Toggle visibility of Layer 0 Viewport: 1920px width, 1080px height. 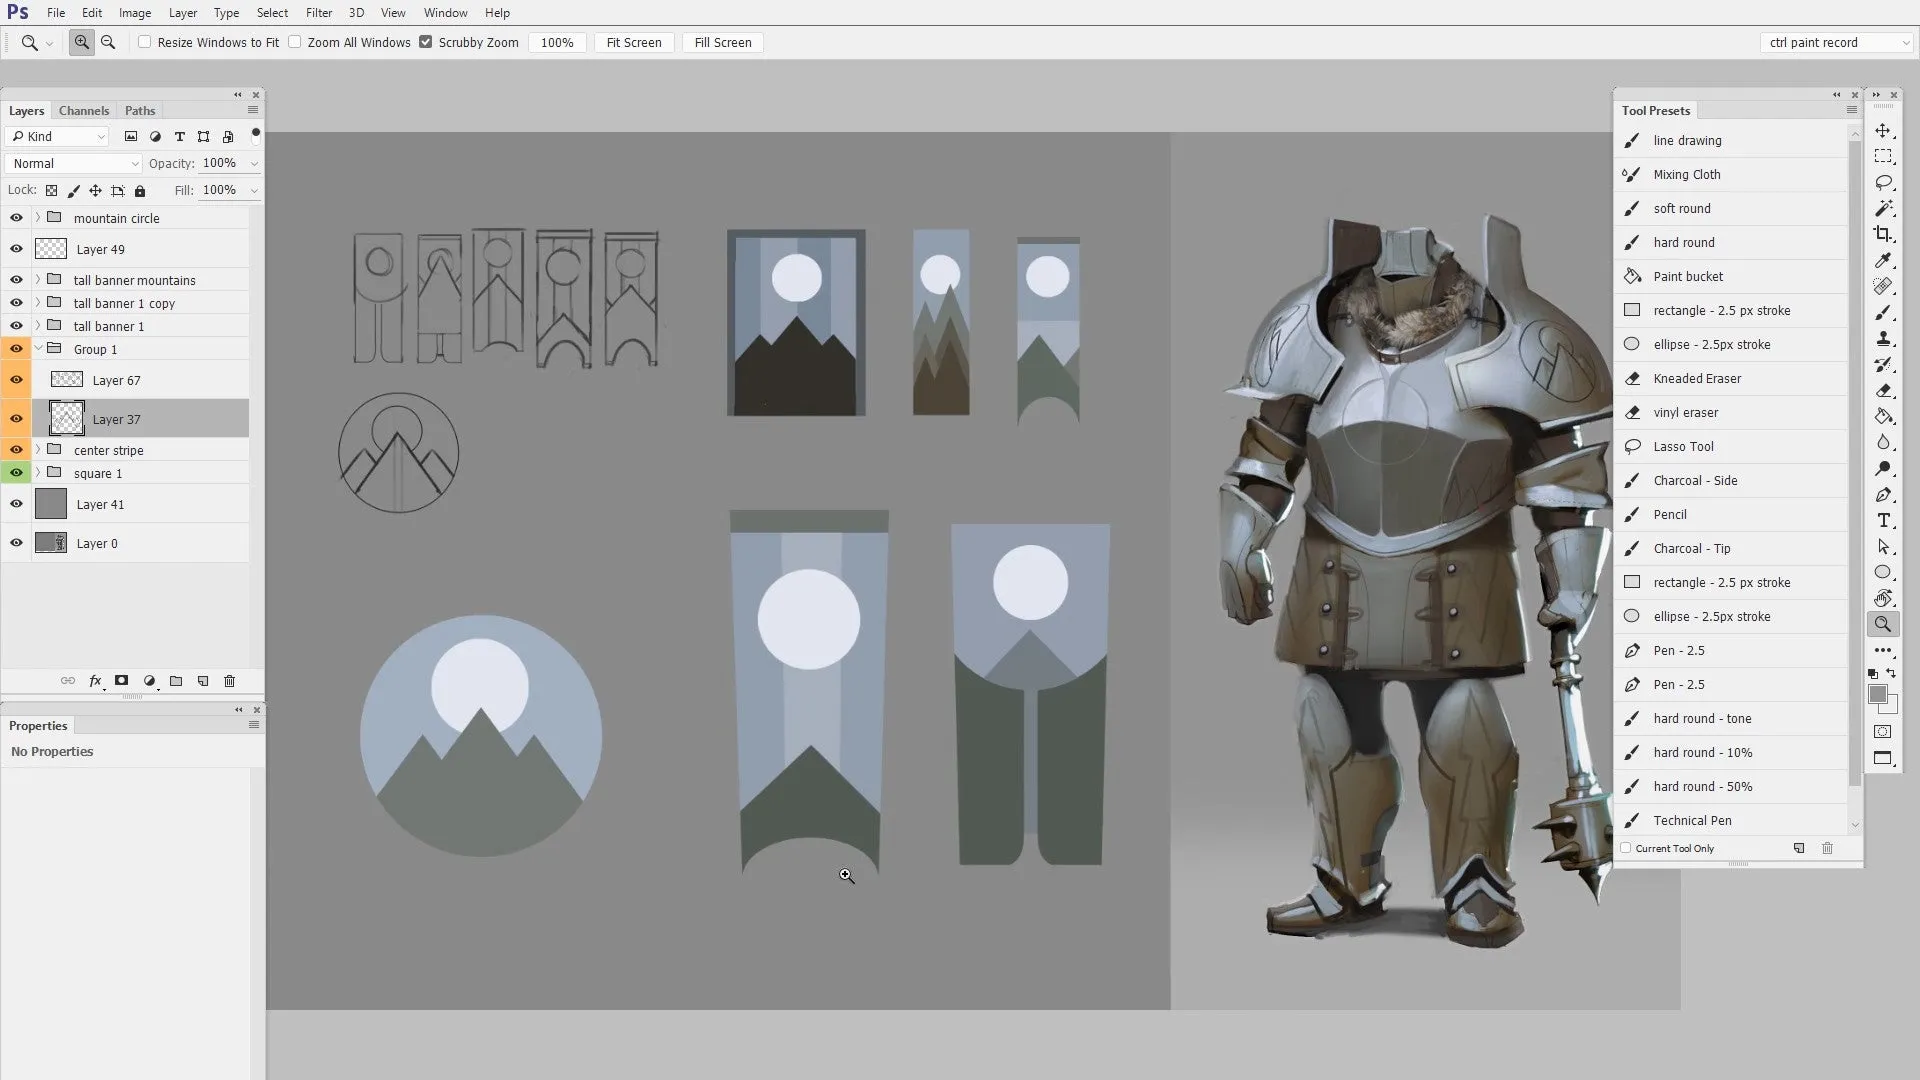[16, 543]
